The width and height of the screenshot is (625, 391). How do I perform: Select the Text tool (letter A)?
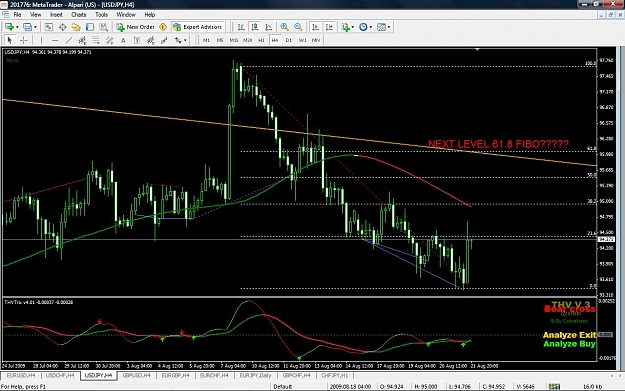click(123, 40)
